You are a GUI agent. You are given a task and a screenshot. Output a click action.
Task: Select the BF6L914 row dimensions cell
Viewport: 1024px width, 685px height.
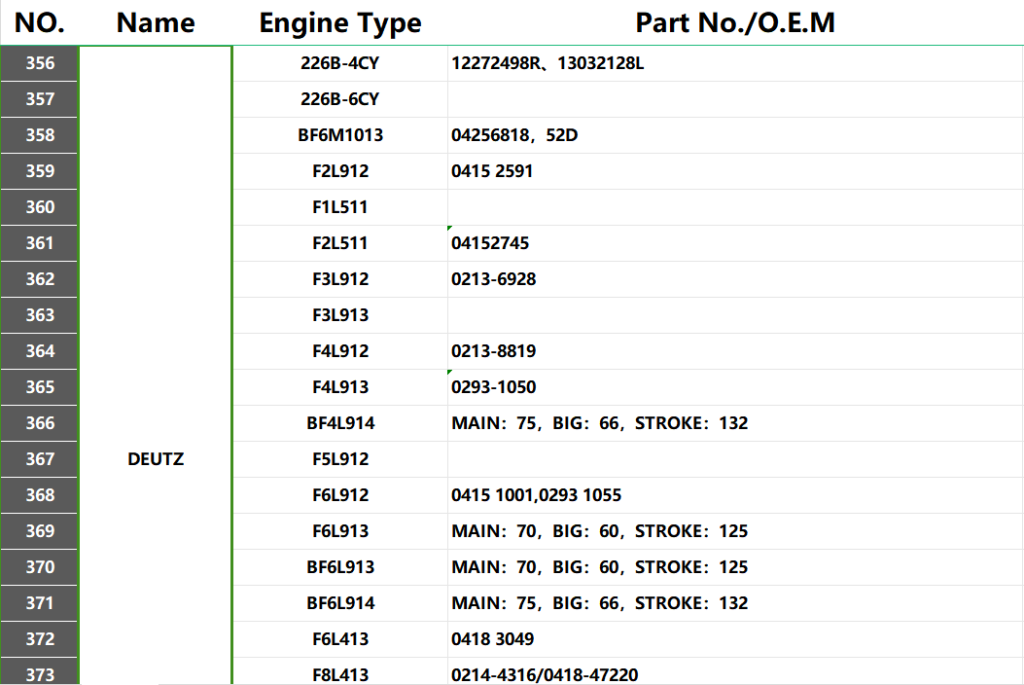(x=735, y=603)
